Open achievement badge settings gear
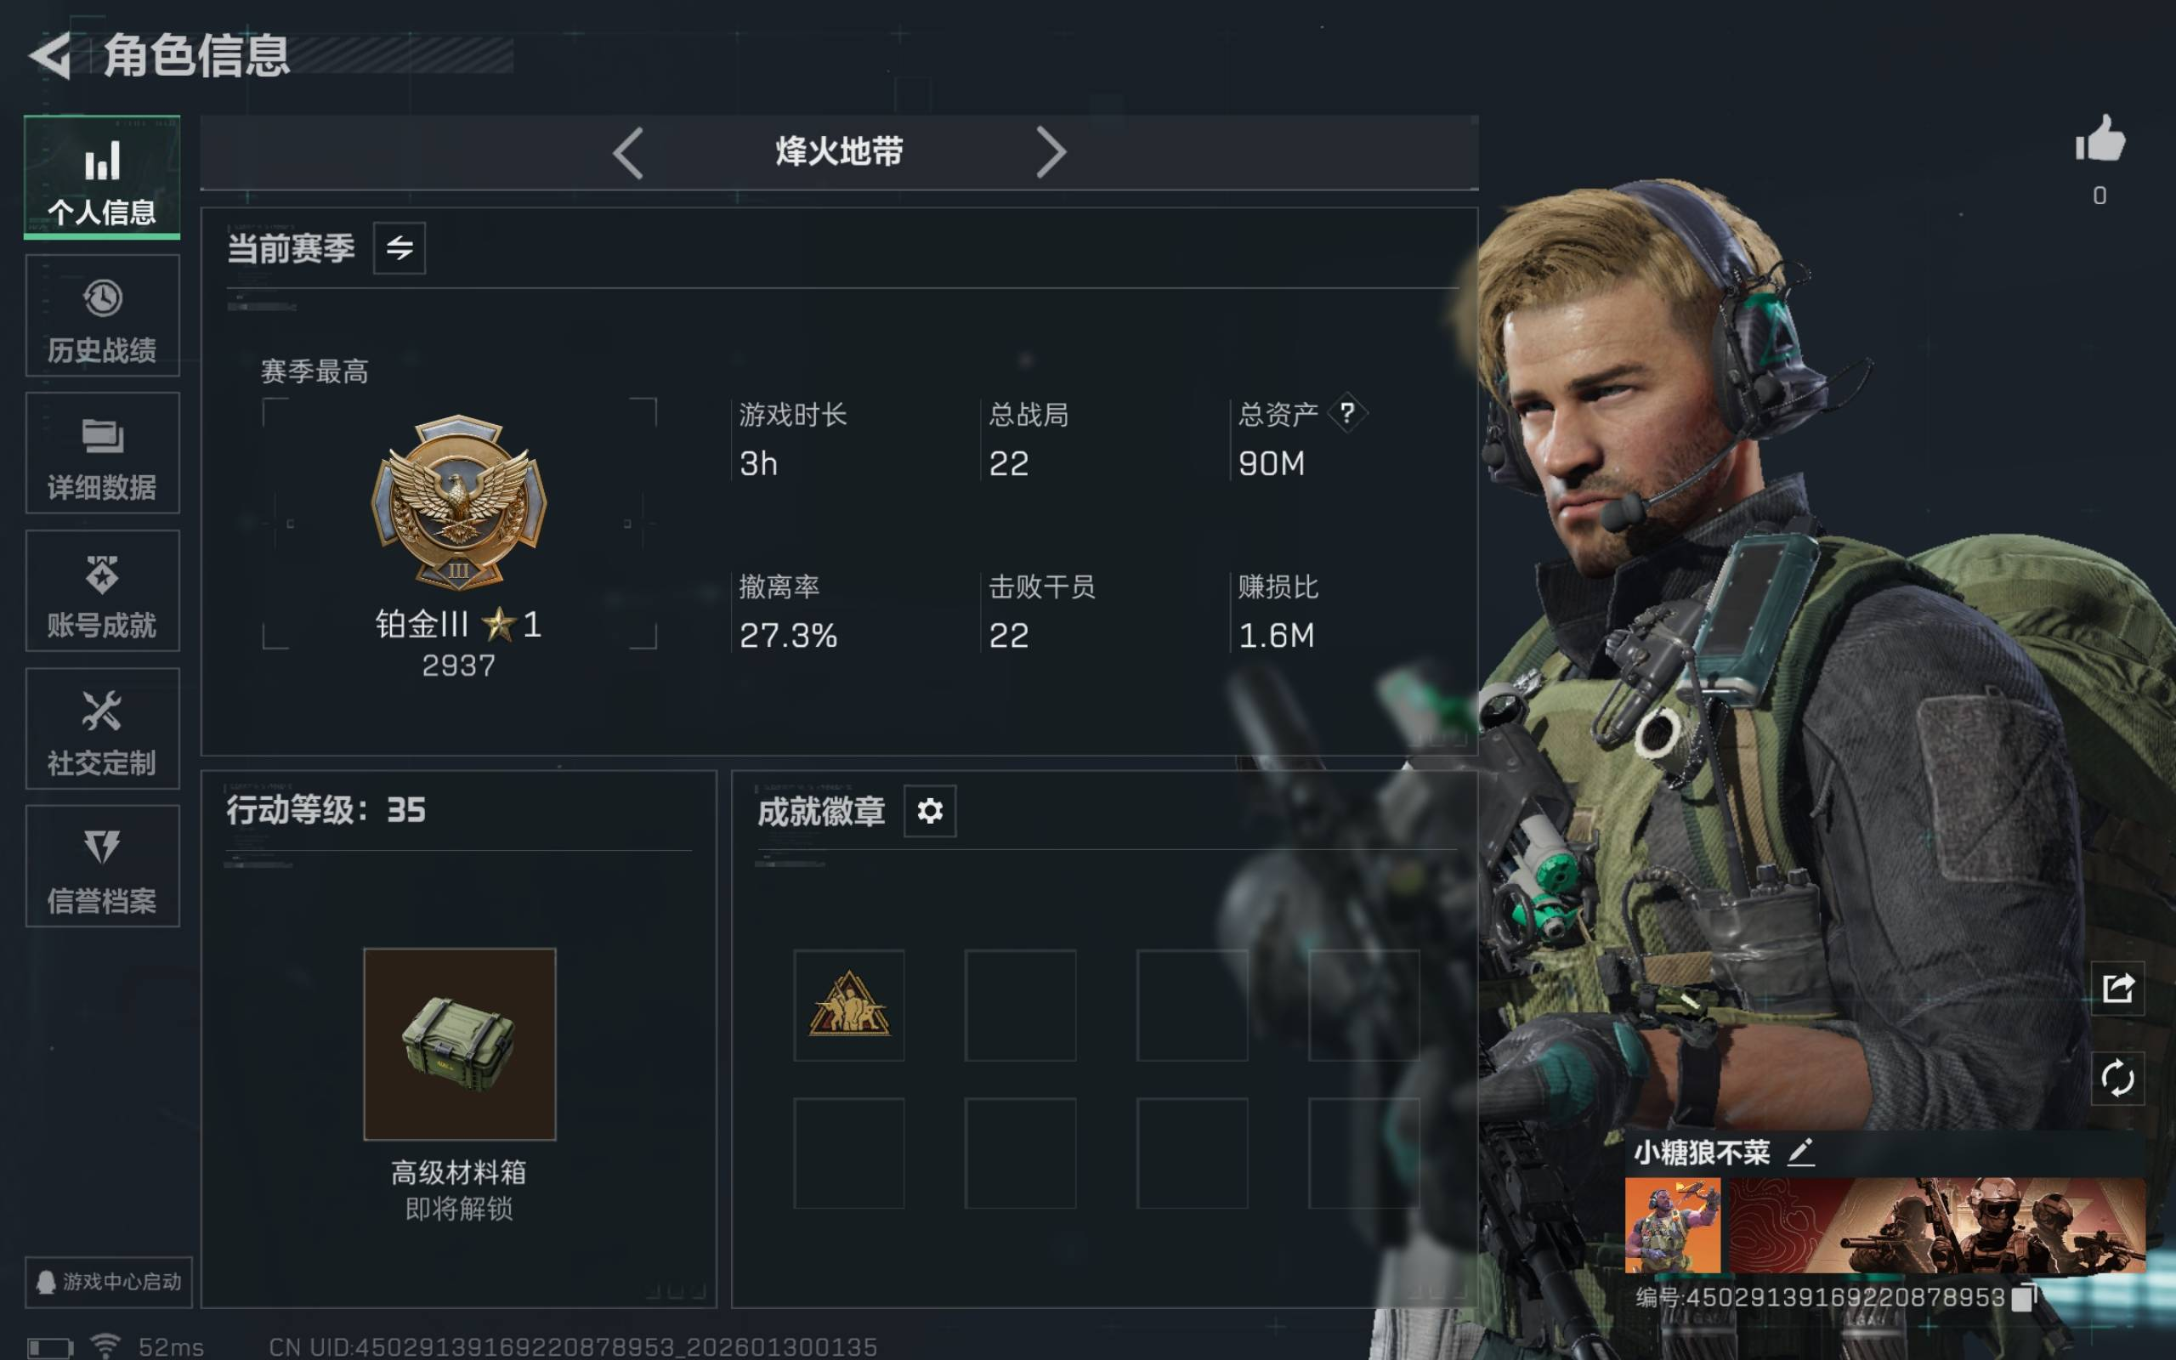 930,810
